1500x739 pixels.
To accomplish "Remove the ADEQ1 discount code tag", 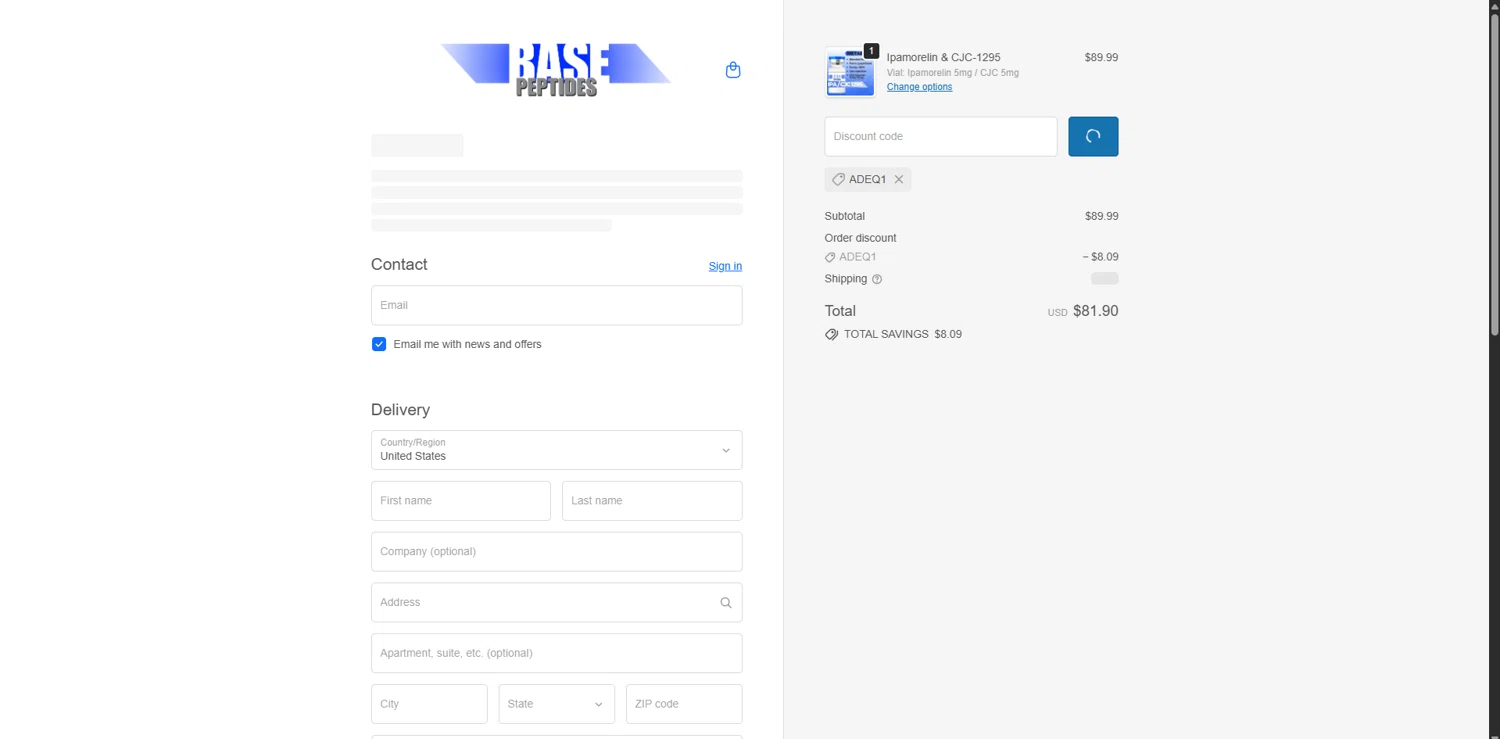I will tap(899, 180).
